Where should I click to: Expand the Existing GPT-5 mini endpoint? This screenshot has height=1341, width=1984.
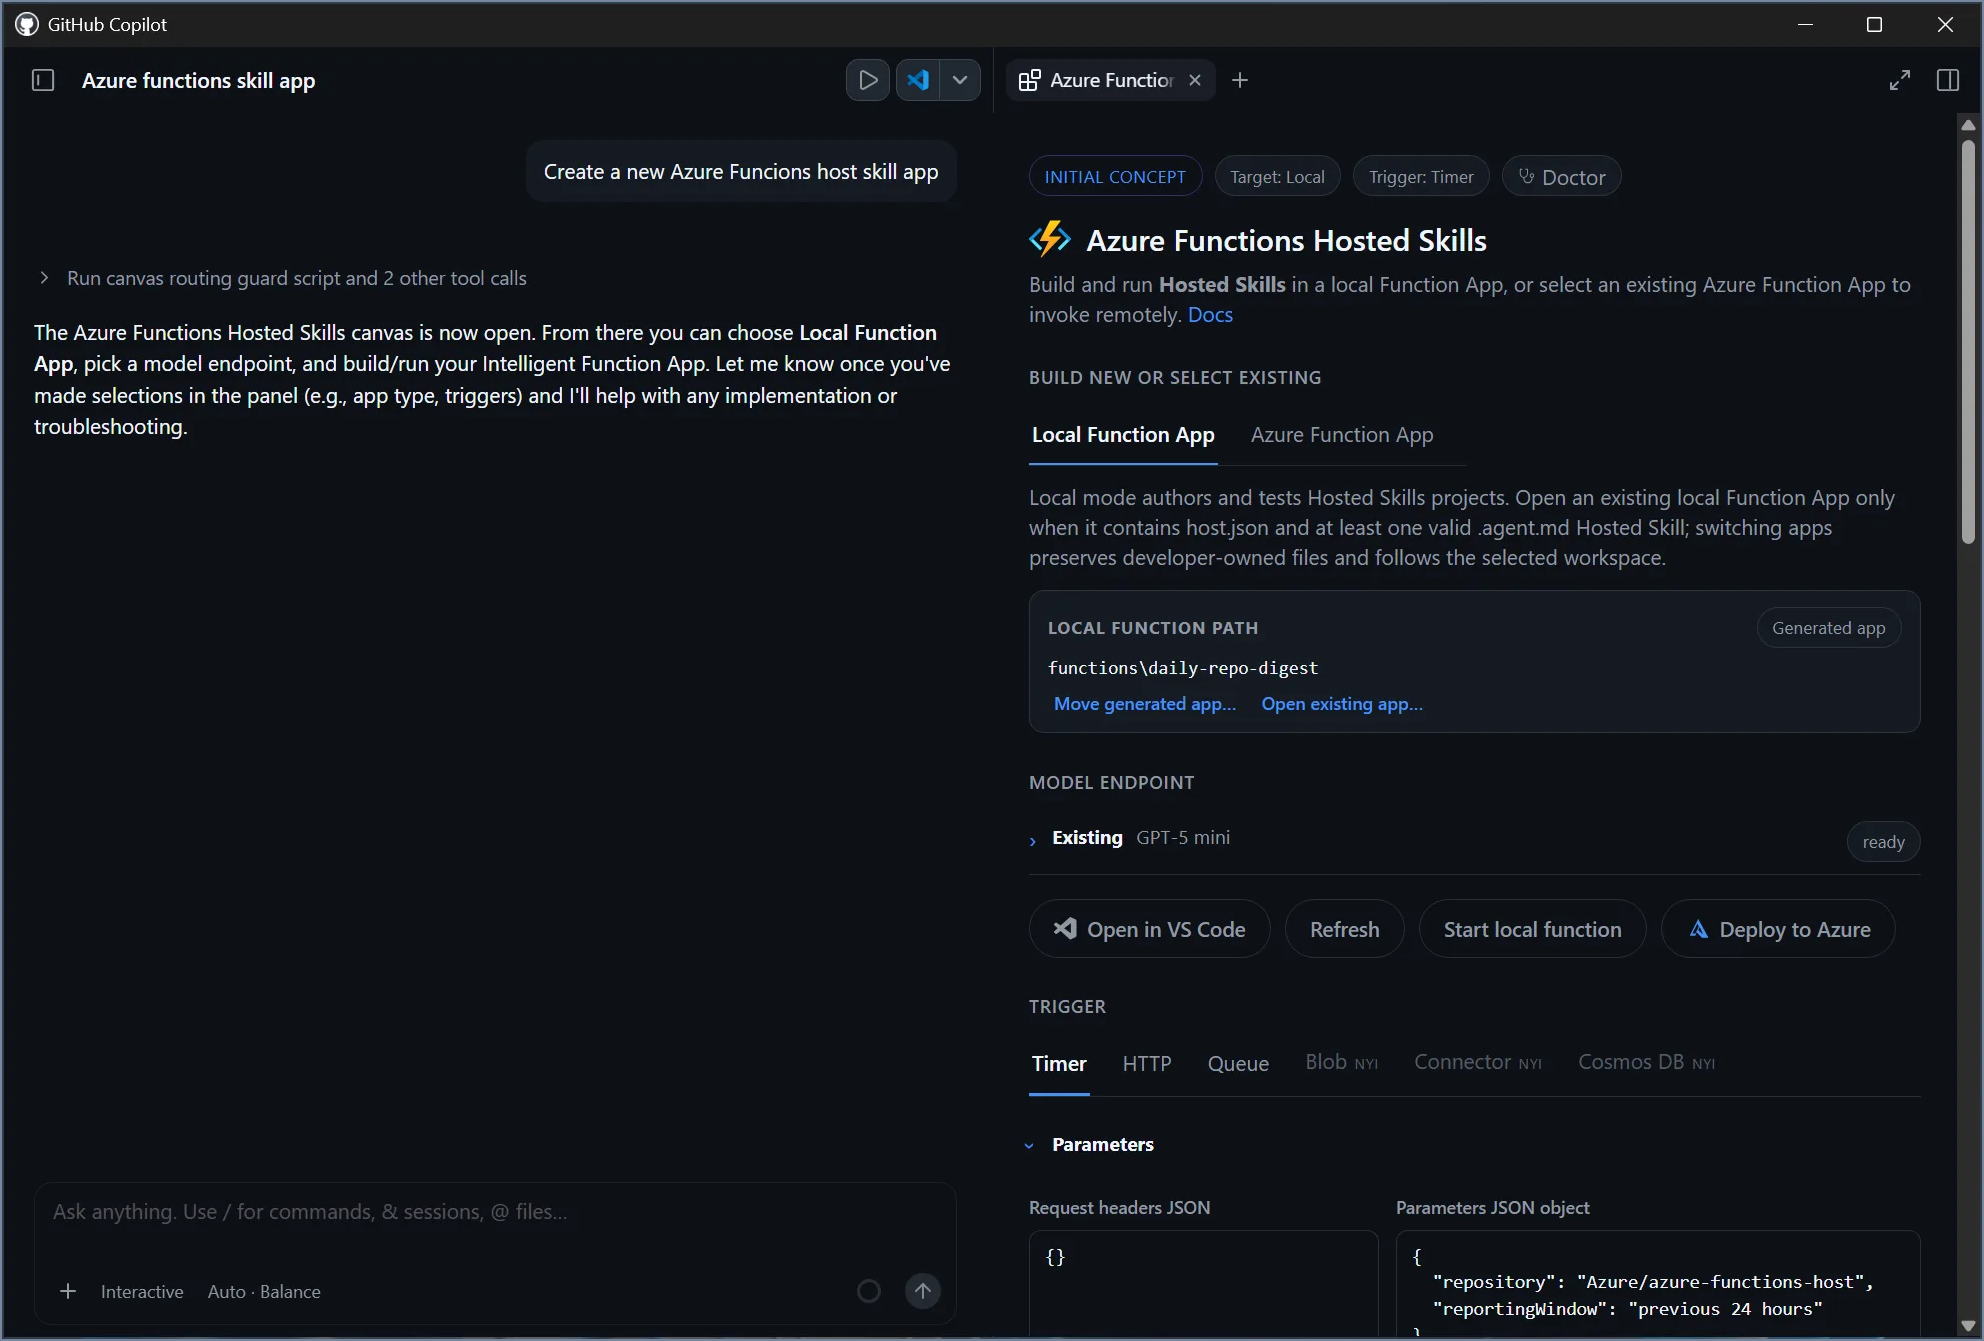pos(1130,839)
